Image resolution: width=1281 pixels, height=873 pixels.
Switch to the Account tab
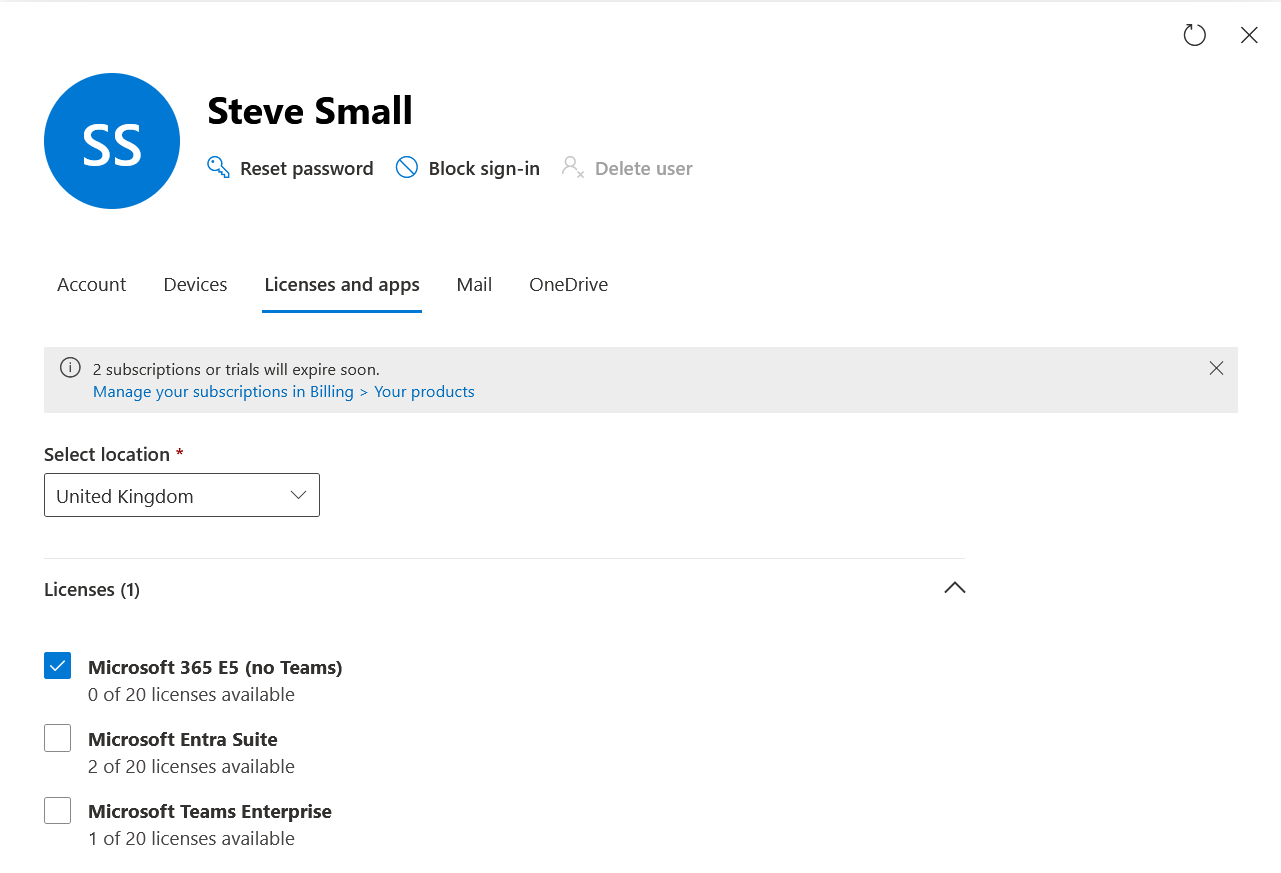point(91,285)
